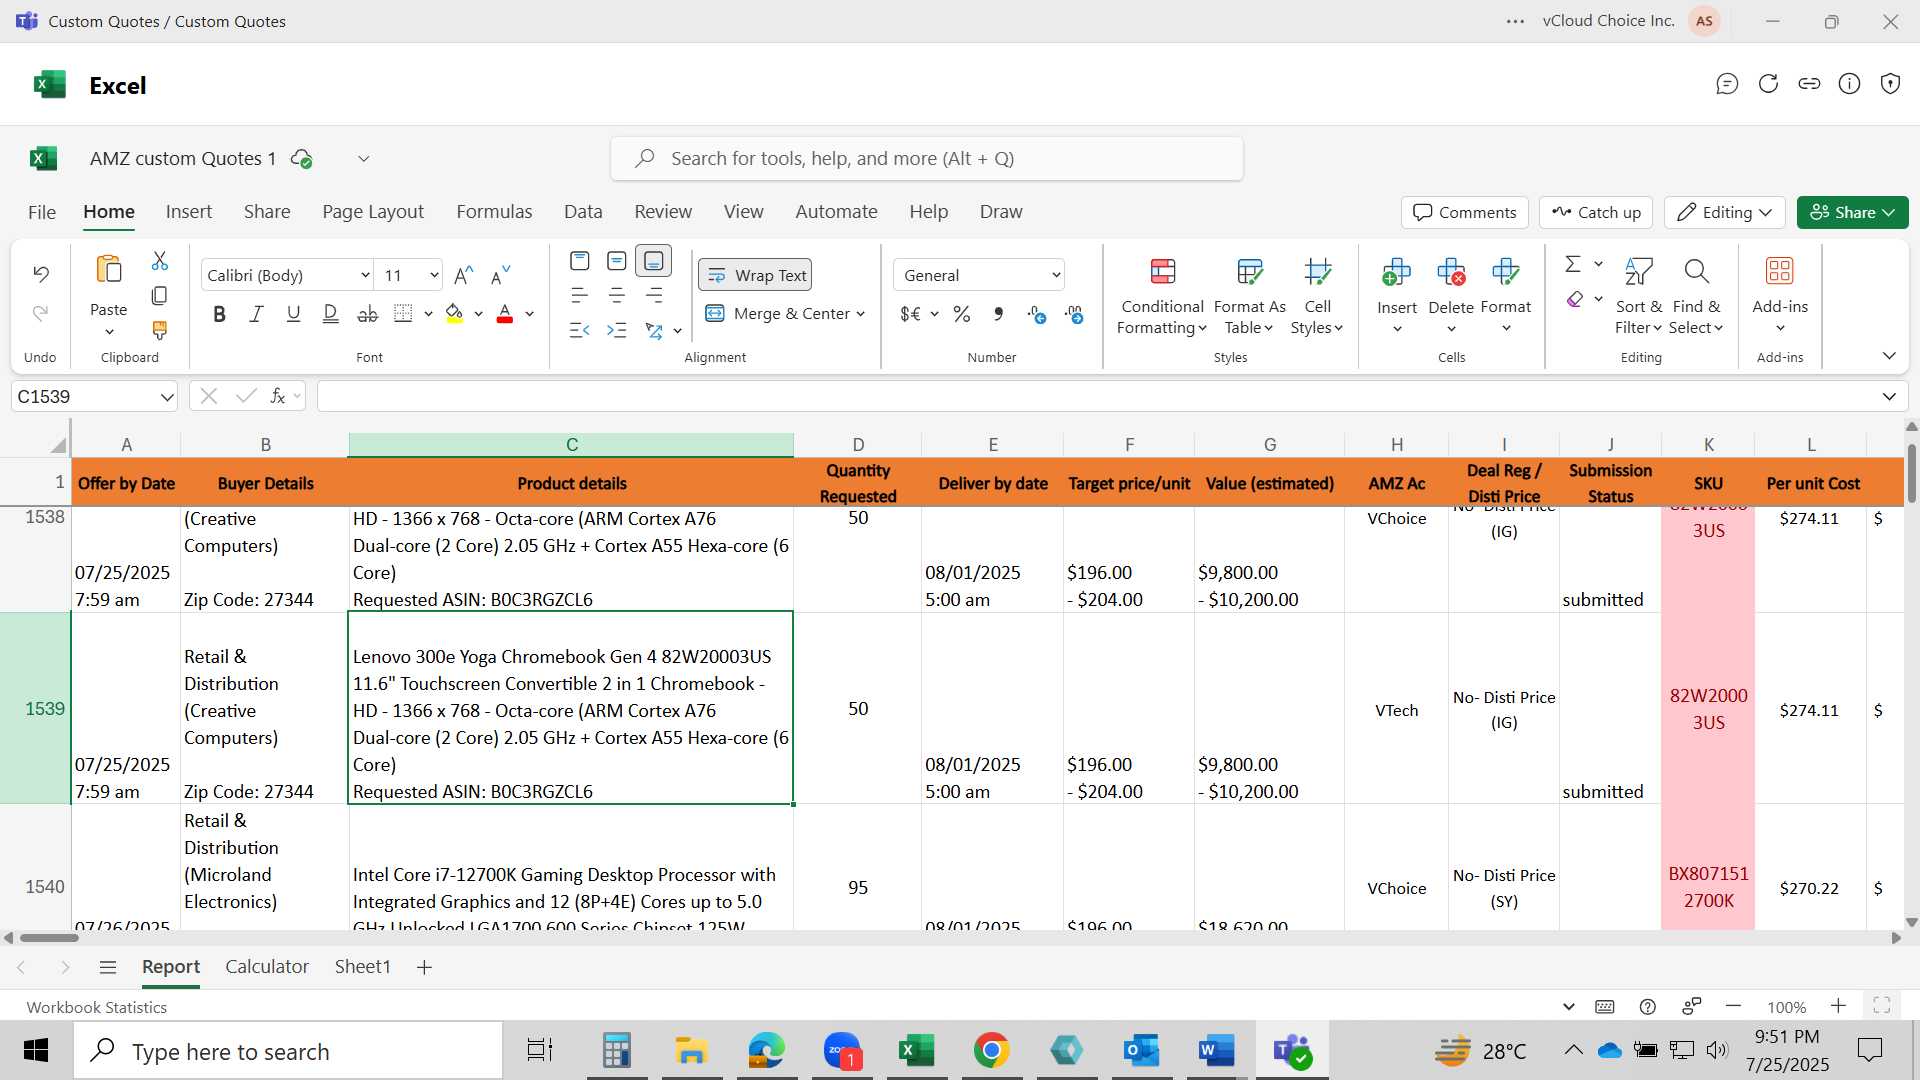Align text to top icon
Screen dimensions: 1920x1080
(579, 261)
